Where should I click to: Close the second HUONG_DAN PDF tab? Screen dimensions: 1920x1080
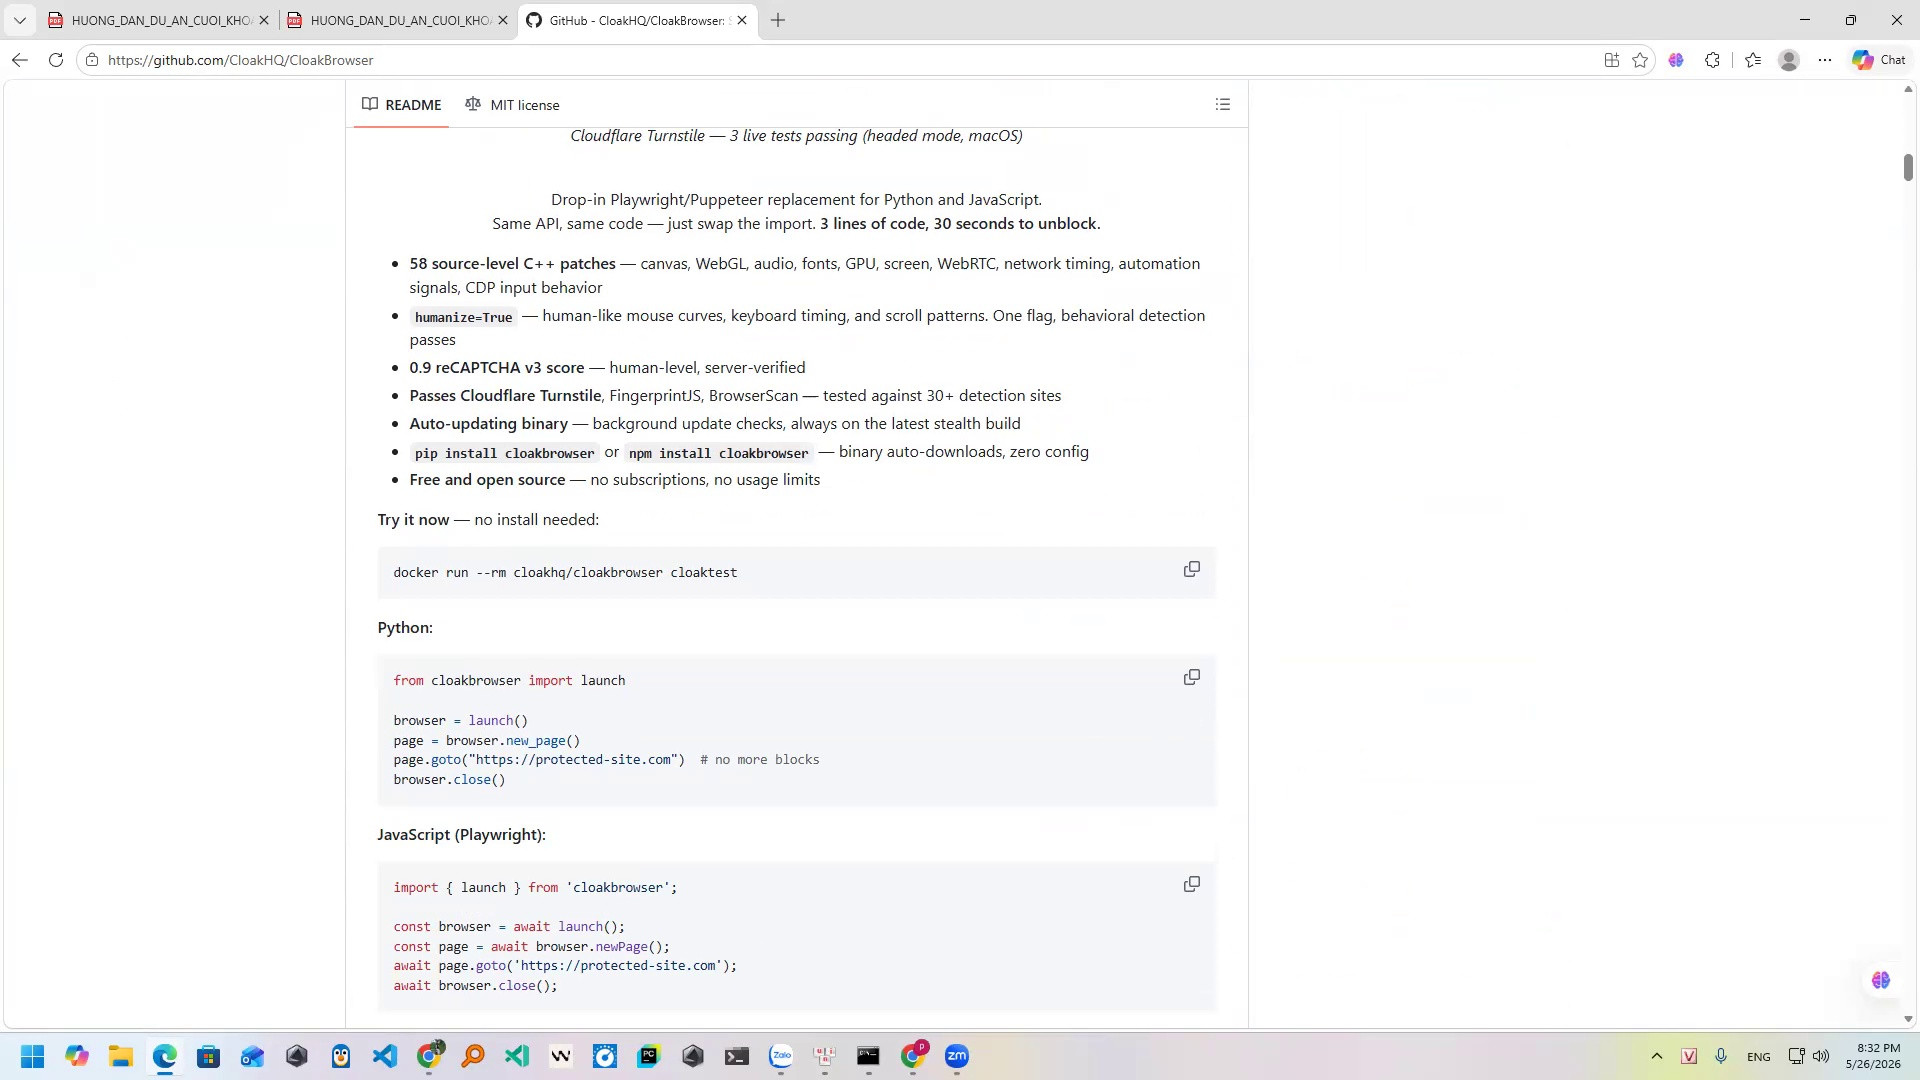point(503,20)
